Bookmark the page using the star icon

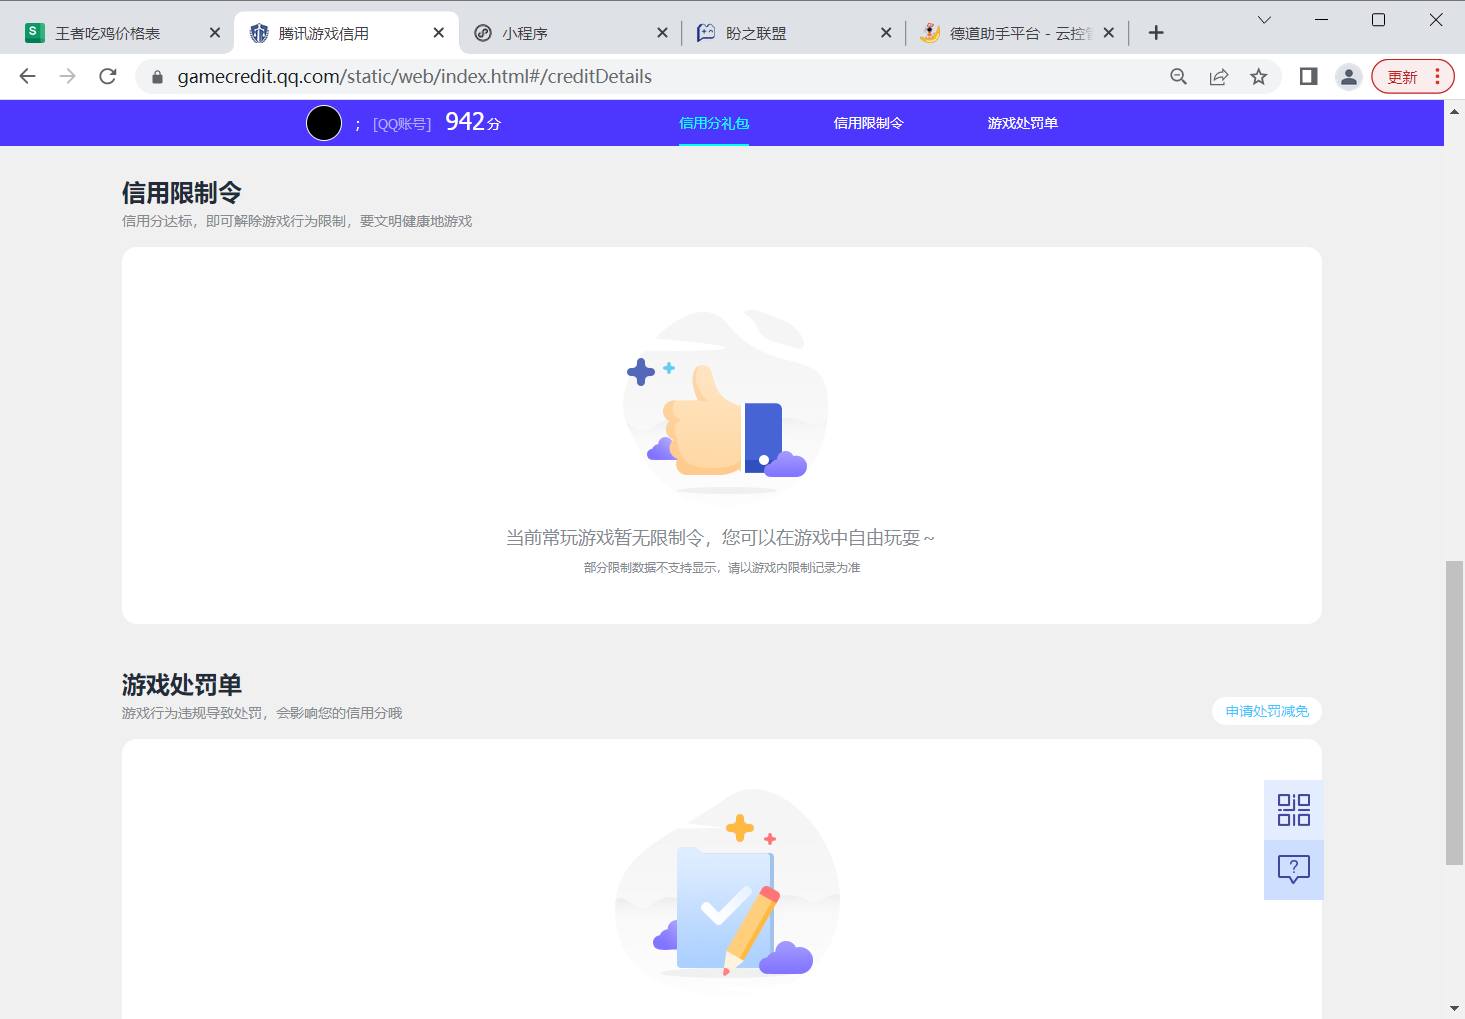(1258, 76)
